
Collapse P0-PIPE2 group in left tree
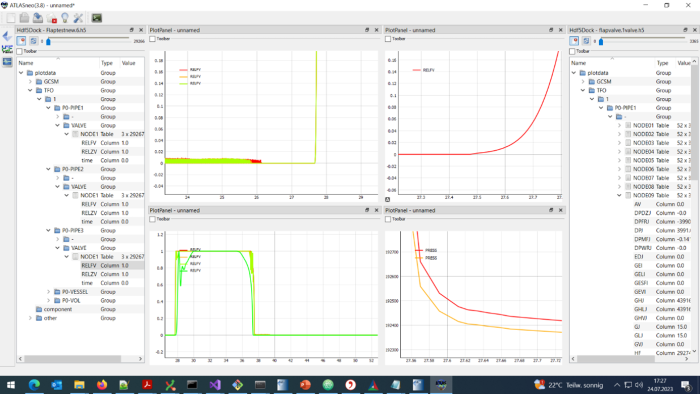point(49,169)
